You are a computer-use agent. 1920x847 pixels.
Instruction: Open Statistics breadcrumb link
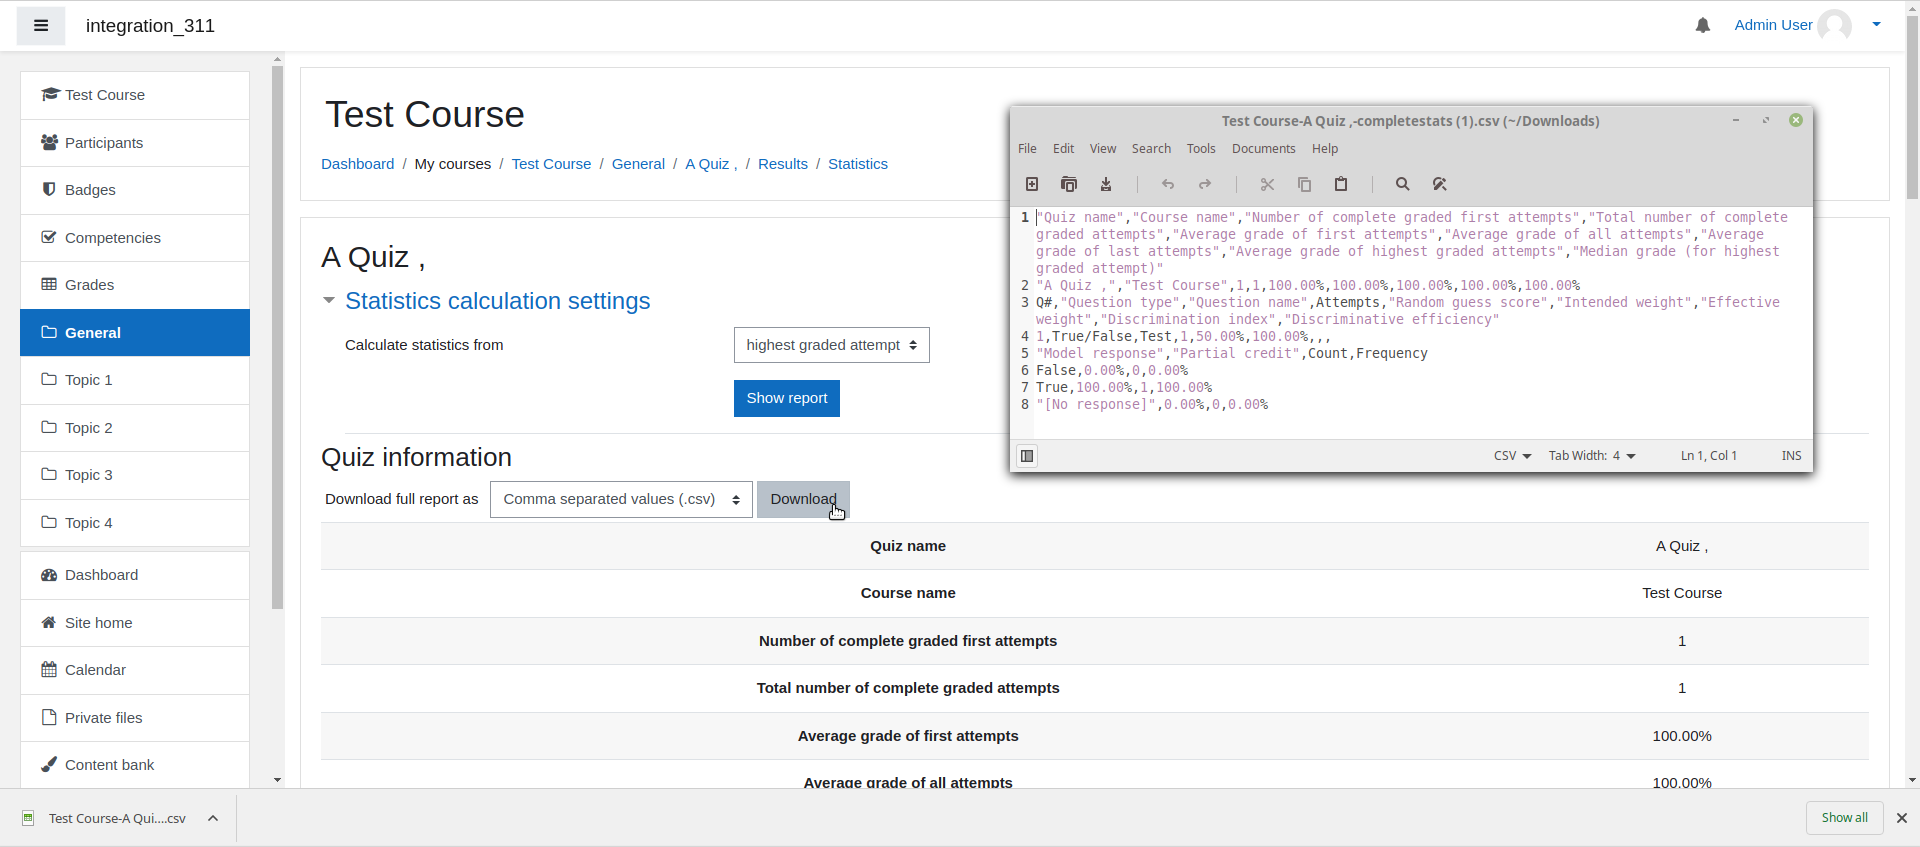(x=858, y=164)
